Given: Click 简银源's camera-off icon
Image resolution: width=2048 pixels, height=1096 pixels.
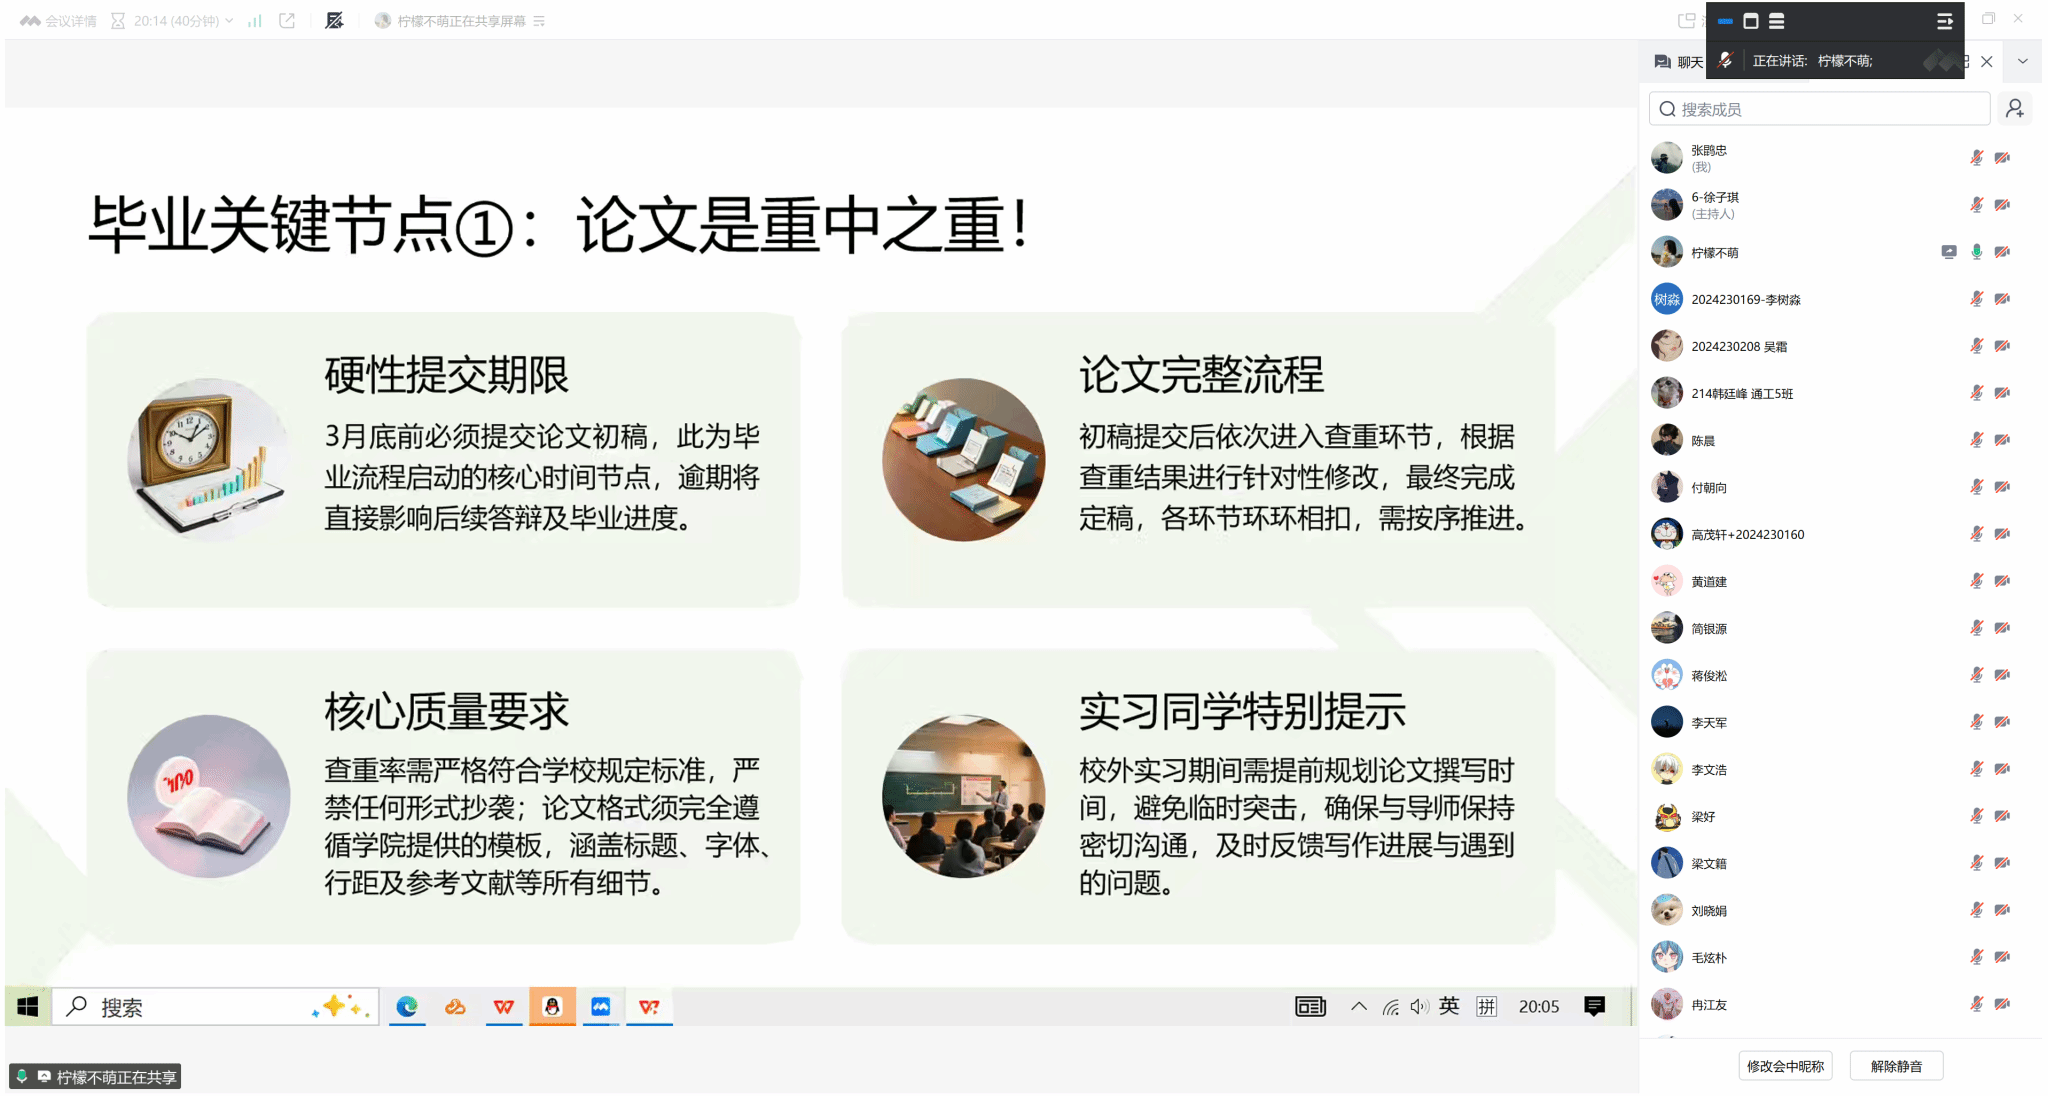Looking at the screenshot, I should pos(2003,628).
